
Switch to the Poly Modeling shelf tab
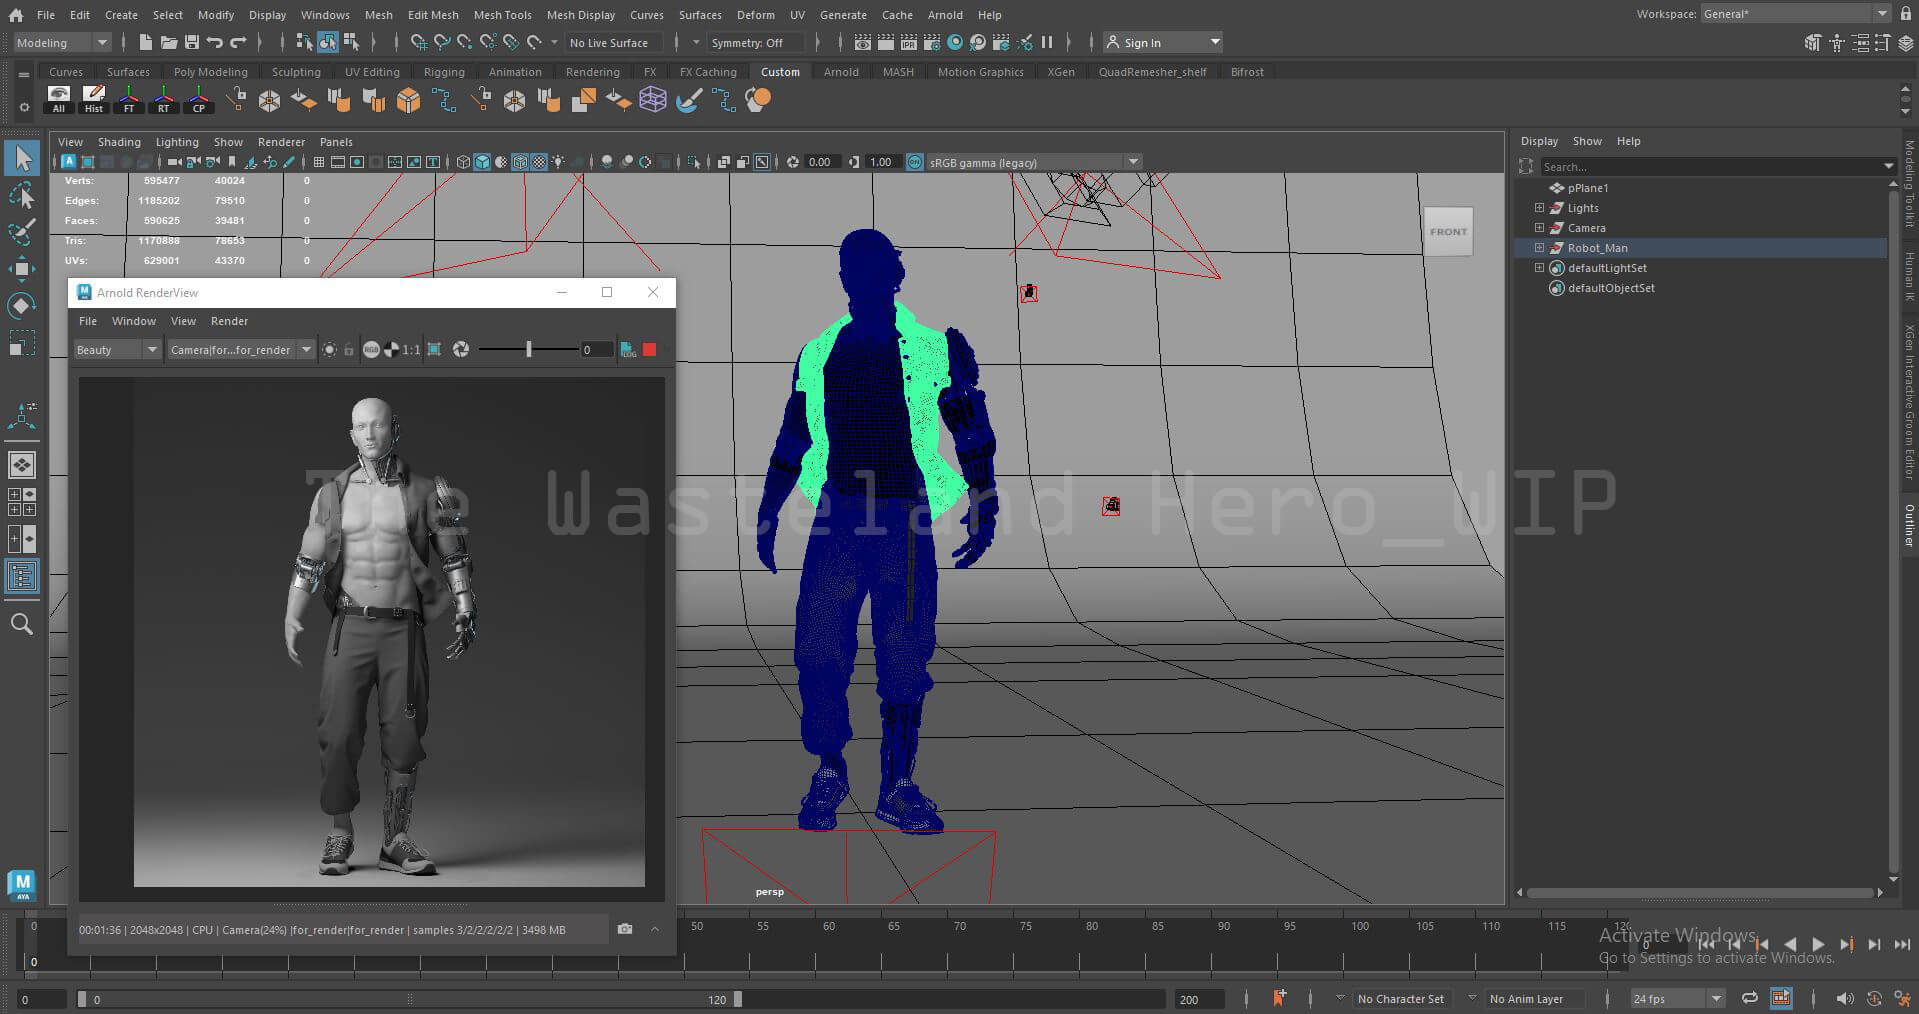coord(210,72)
